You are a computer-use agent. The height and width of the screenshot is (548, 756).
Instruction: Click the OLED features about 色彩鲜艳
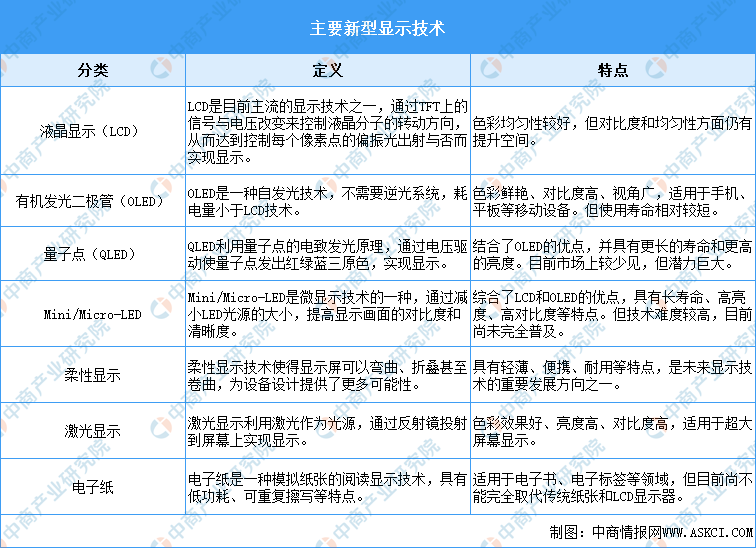click(612, 201)
